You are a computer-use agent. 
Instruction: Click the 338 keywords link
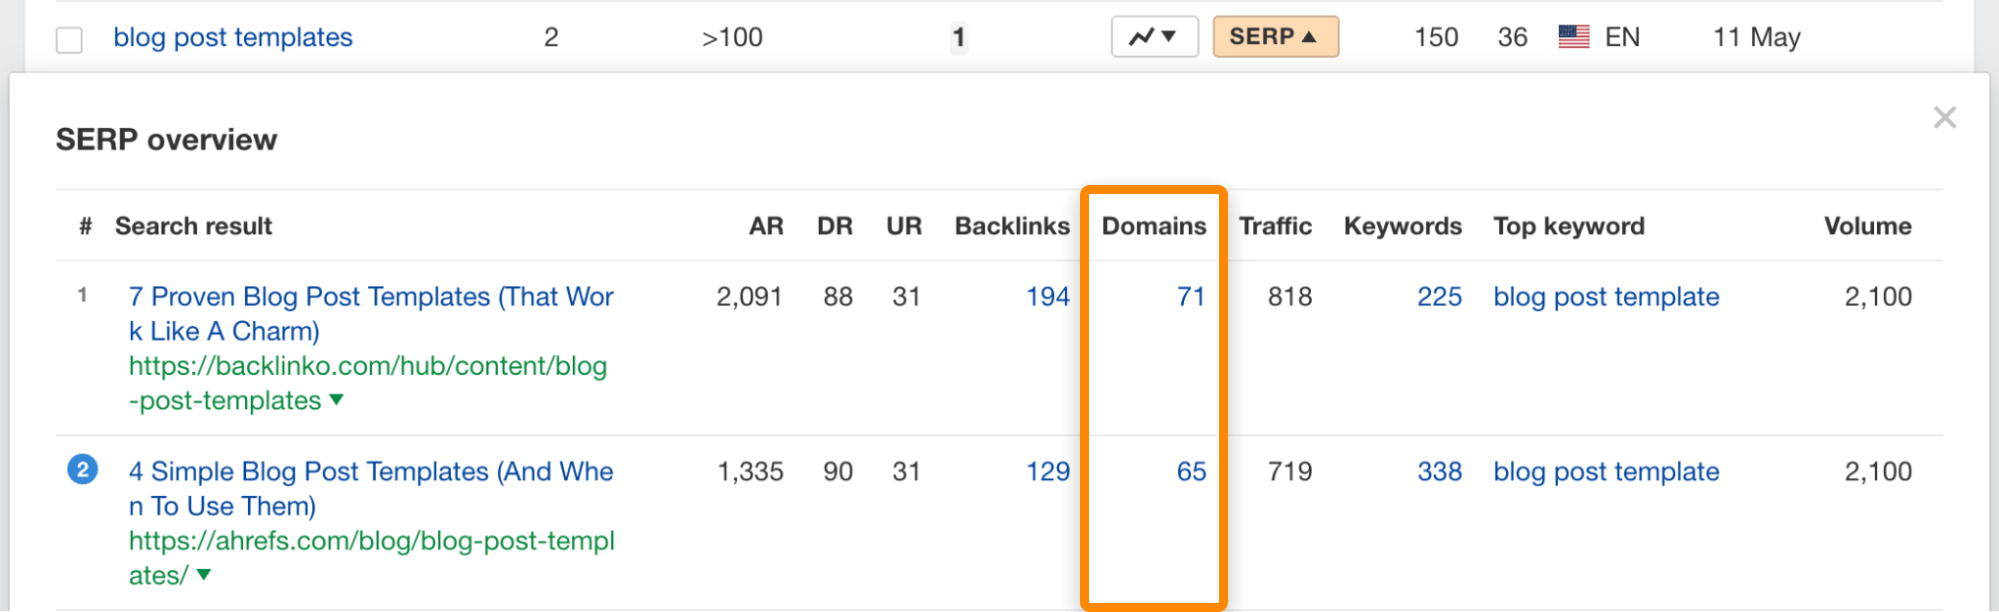pyautogui.click(x=1439, y=471)
